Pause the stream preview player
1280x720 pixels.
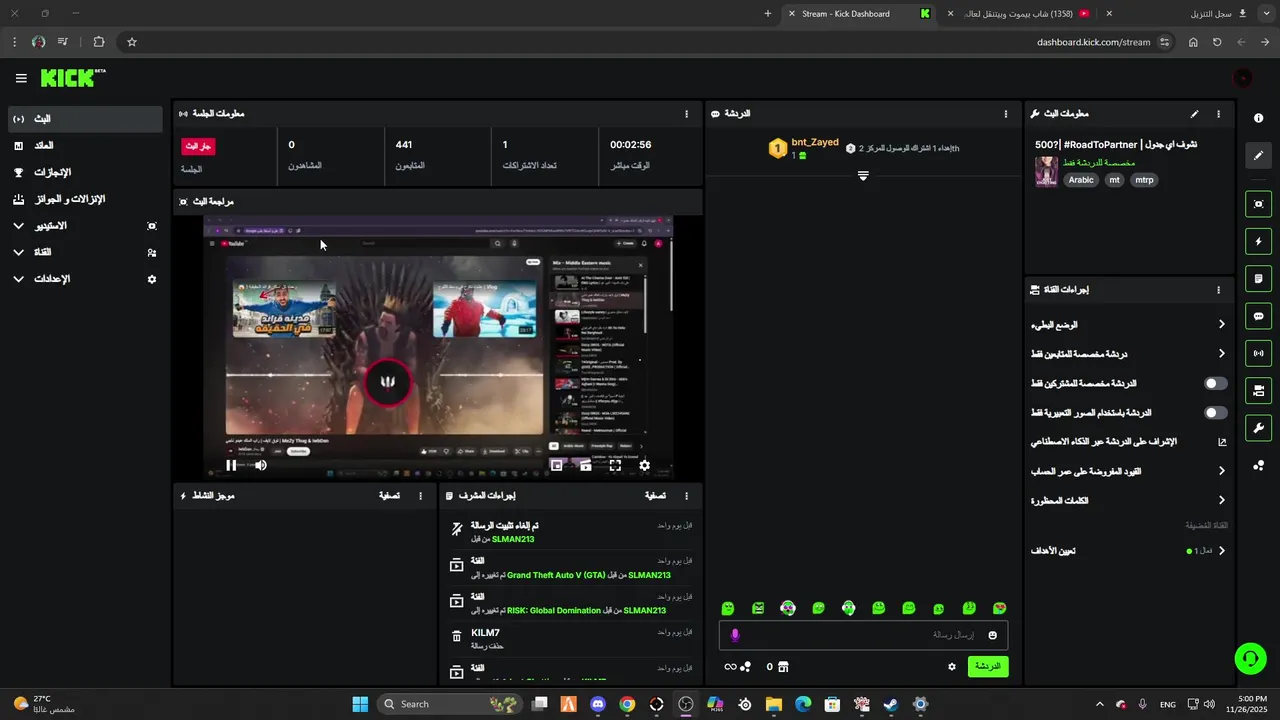[231, 465]
